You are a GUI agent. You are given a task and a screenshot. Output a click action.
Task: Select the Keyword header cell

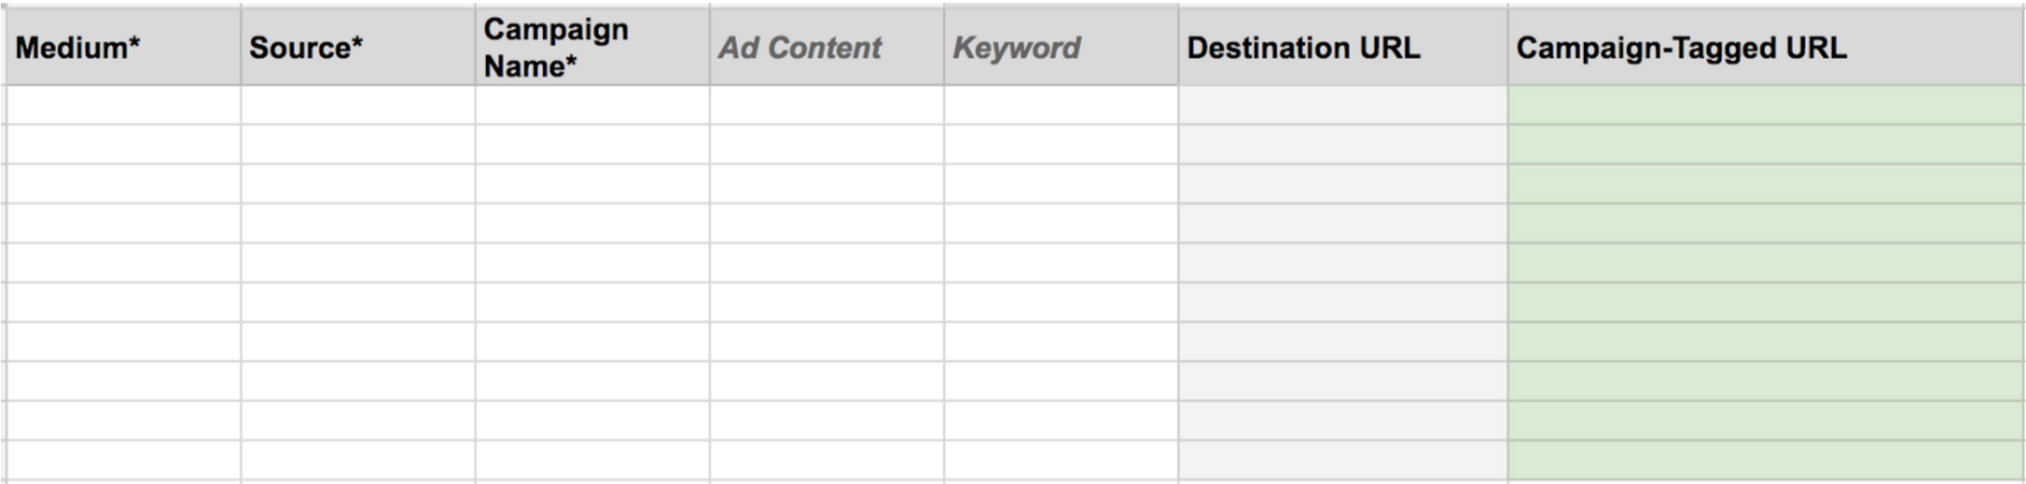pyautogui.click(x=1061, y=46)
